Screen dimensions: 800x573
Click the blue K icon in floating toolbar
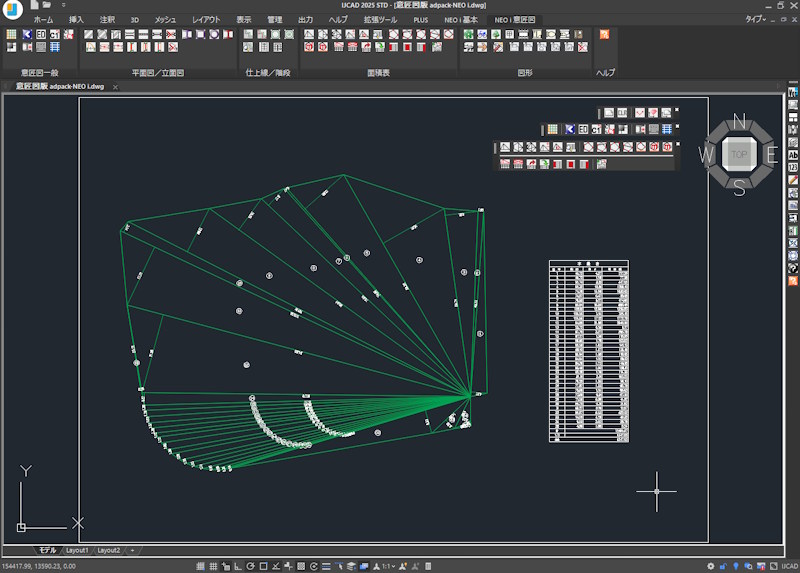pyautogui.click(x=568, y=130)
